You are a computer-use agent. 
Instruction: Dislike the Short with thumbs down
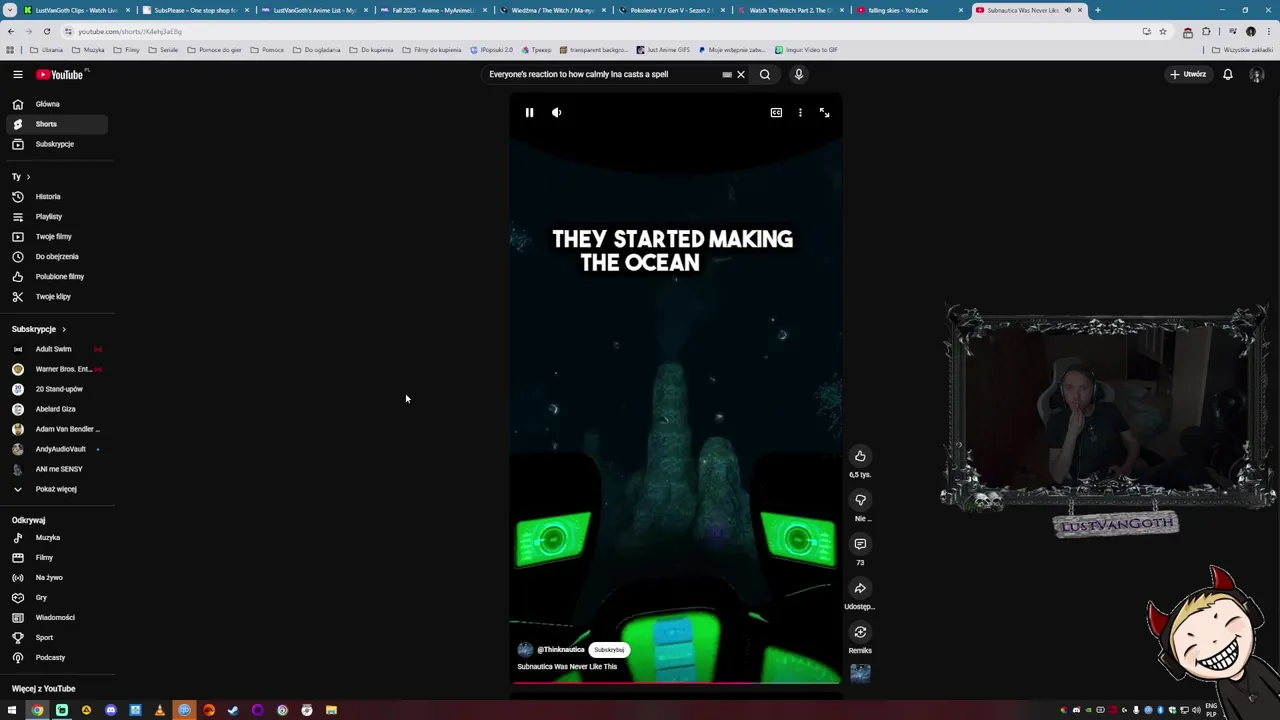pyautogui.click(x=860, y=500)
